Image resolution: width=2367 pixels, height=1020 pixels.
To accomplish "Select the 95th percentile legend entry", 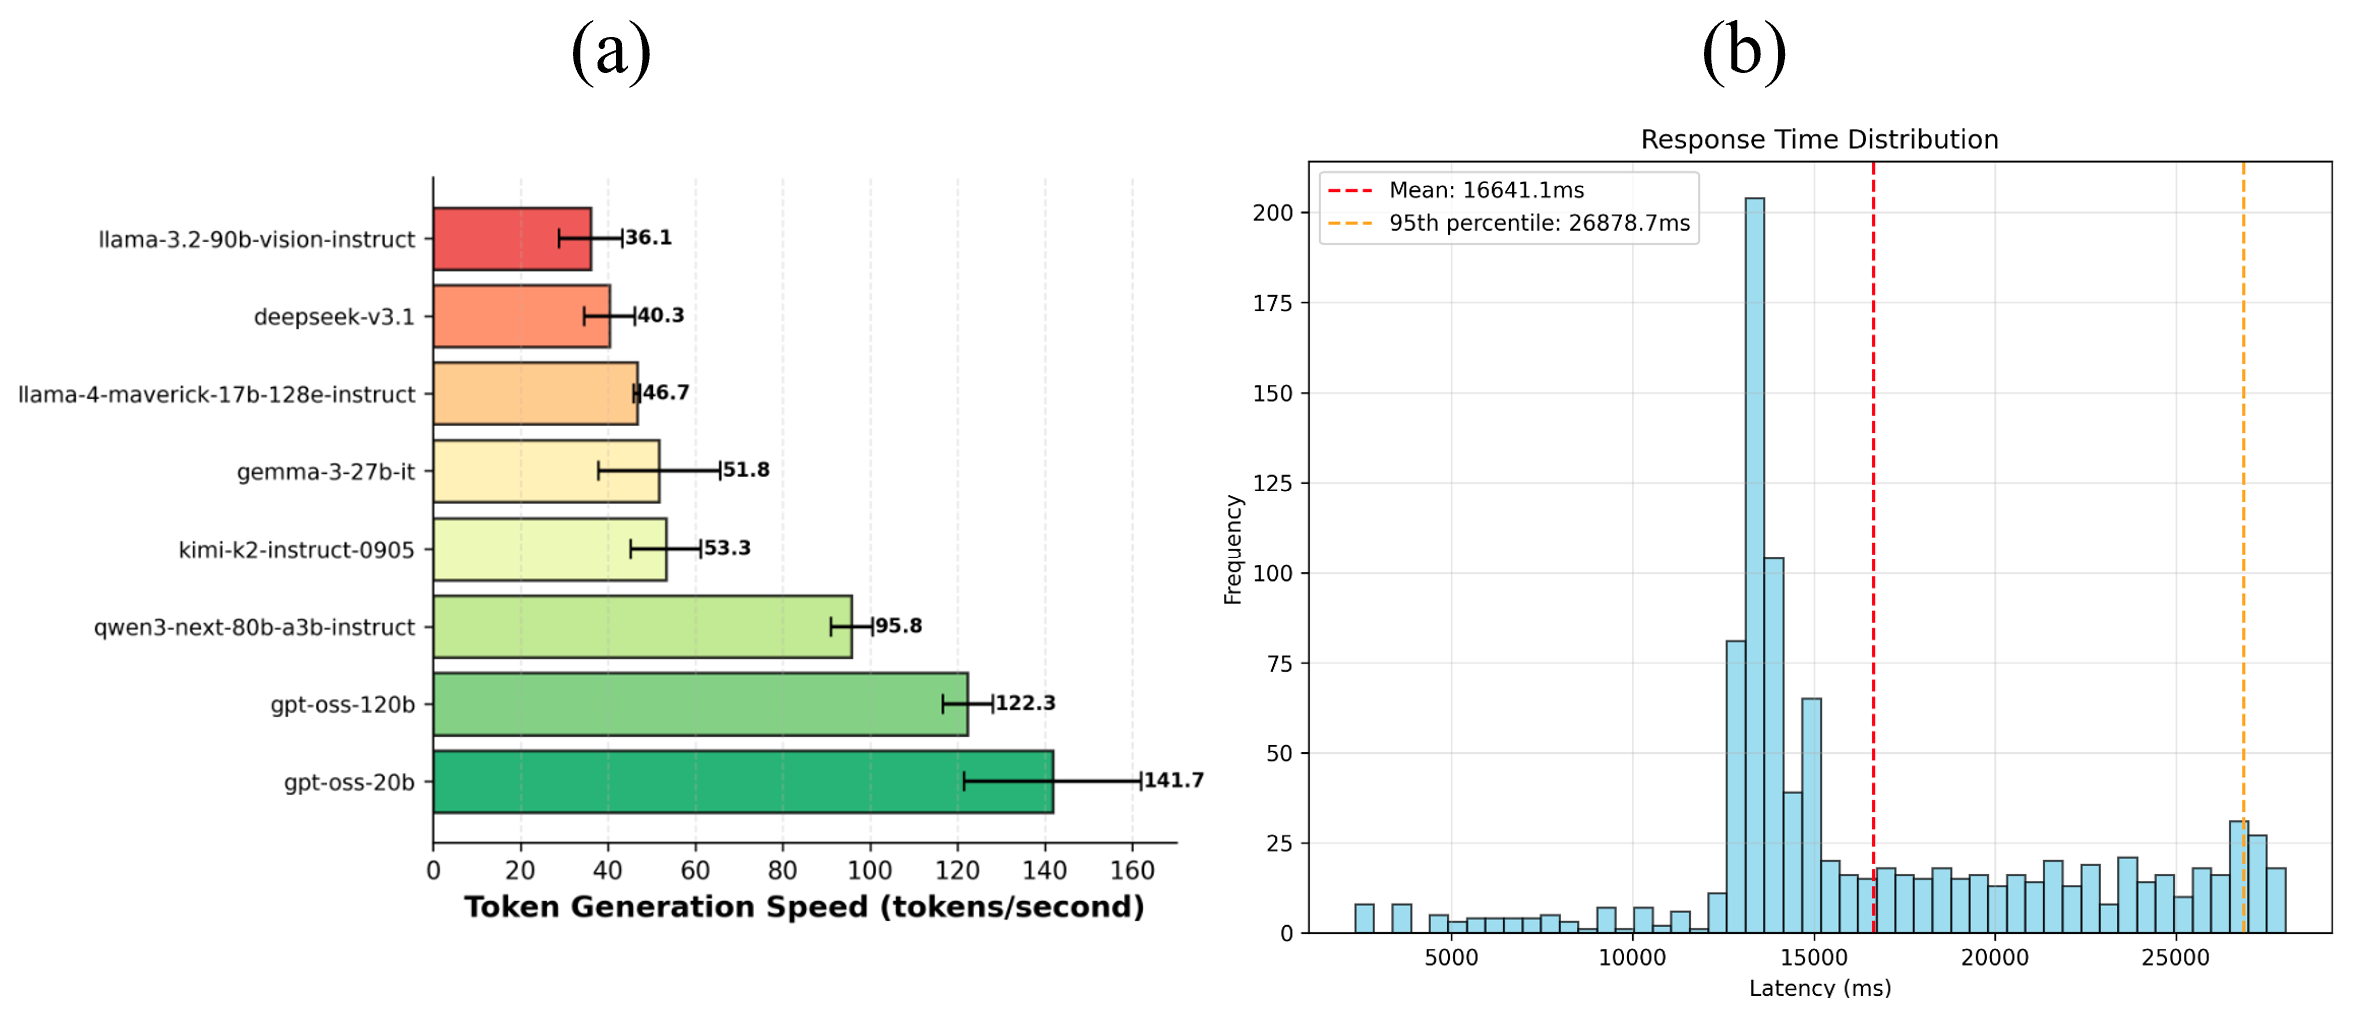I will [1538, 223].
